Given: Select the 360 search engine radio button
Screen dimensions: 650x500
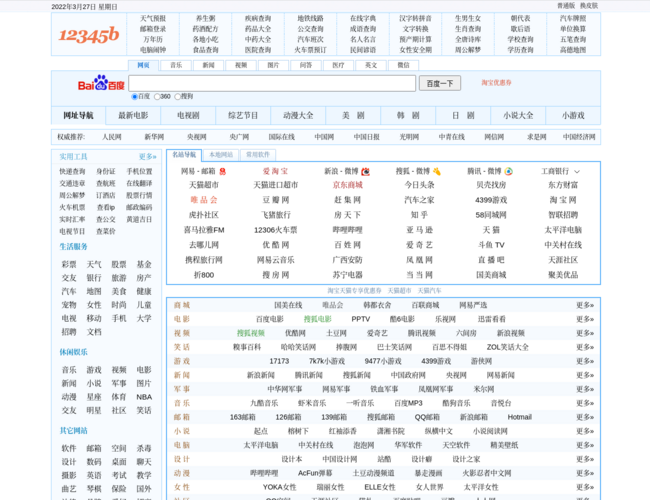Looking at the screenshot, I should [x=157, y=97].
